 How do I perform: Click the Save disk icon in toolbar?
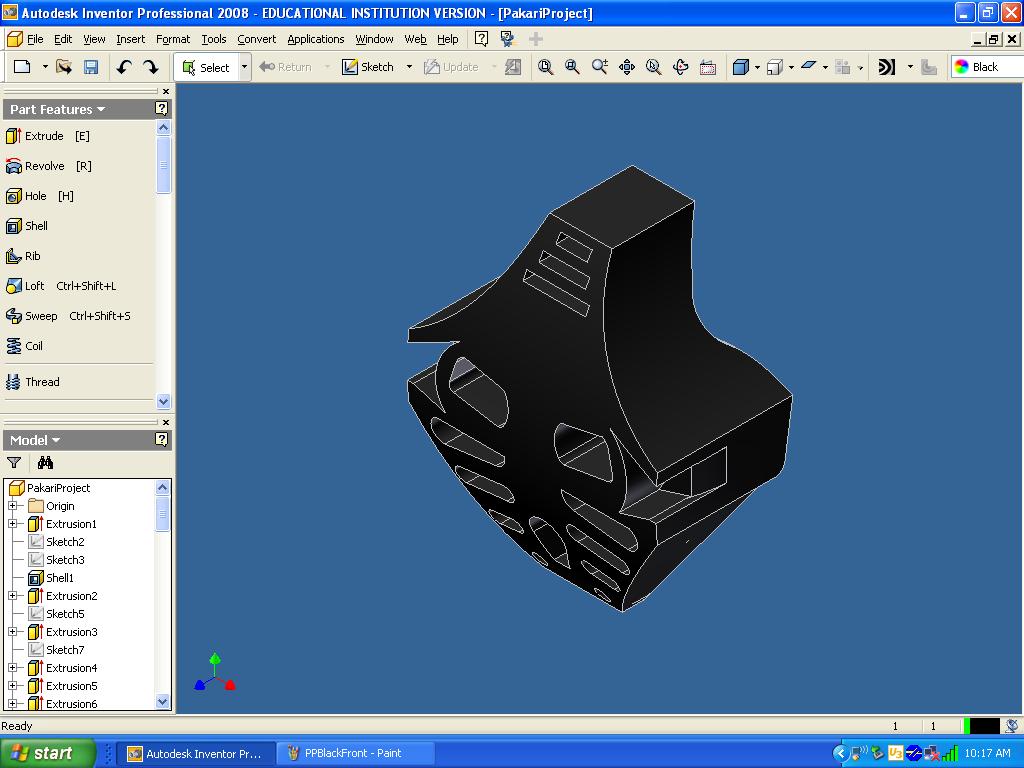click(x=91, y=67)
